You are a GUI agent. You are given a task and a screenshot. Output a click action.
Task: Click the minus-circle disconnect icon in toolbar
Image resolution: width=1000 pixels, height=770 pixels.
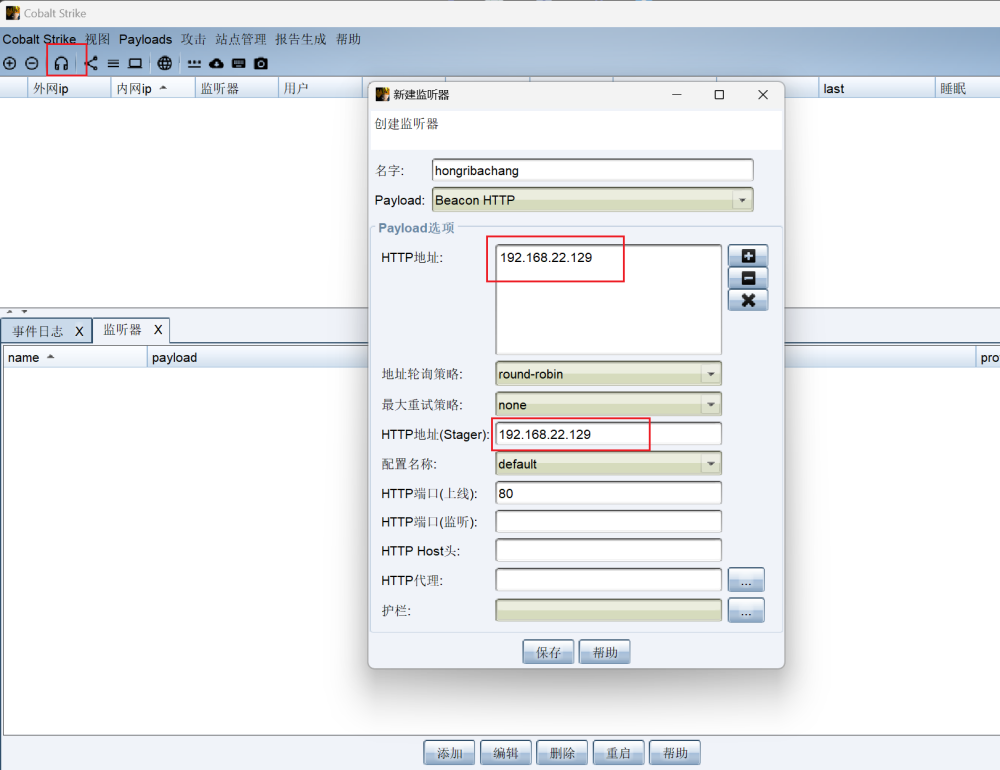(x=32, y=63)
